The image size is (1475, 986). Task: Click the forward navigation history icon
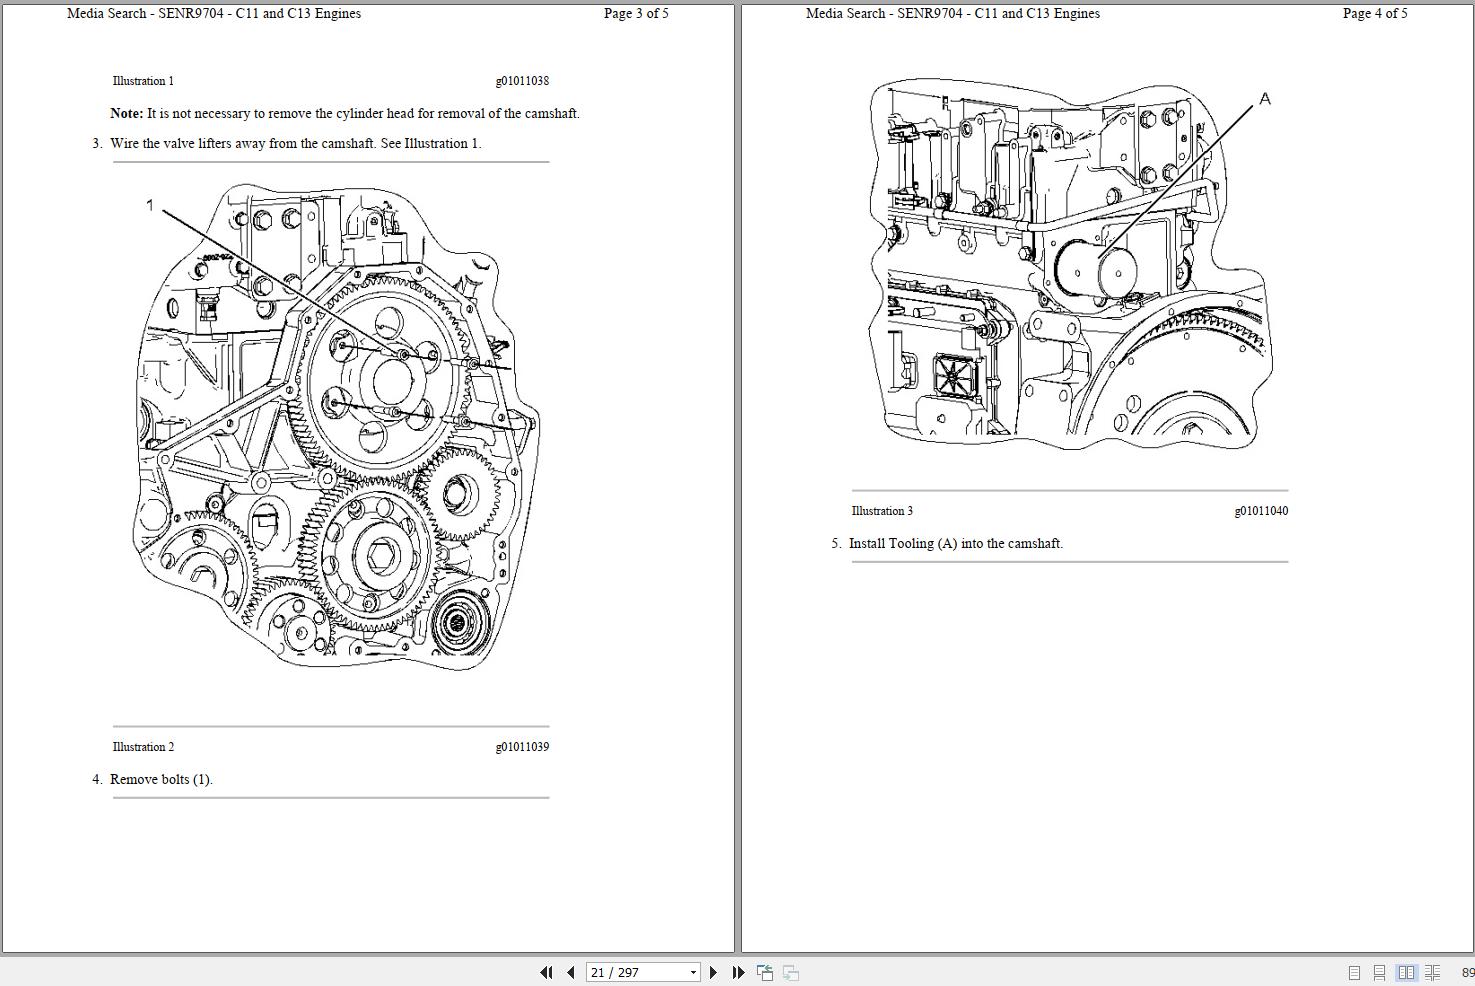[x=790, y=971]
